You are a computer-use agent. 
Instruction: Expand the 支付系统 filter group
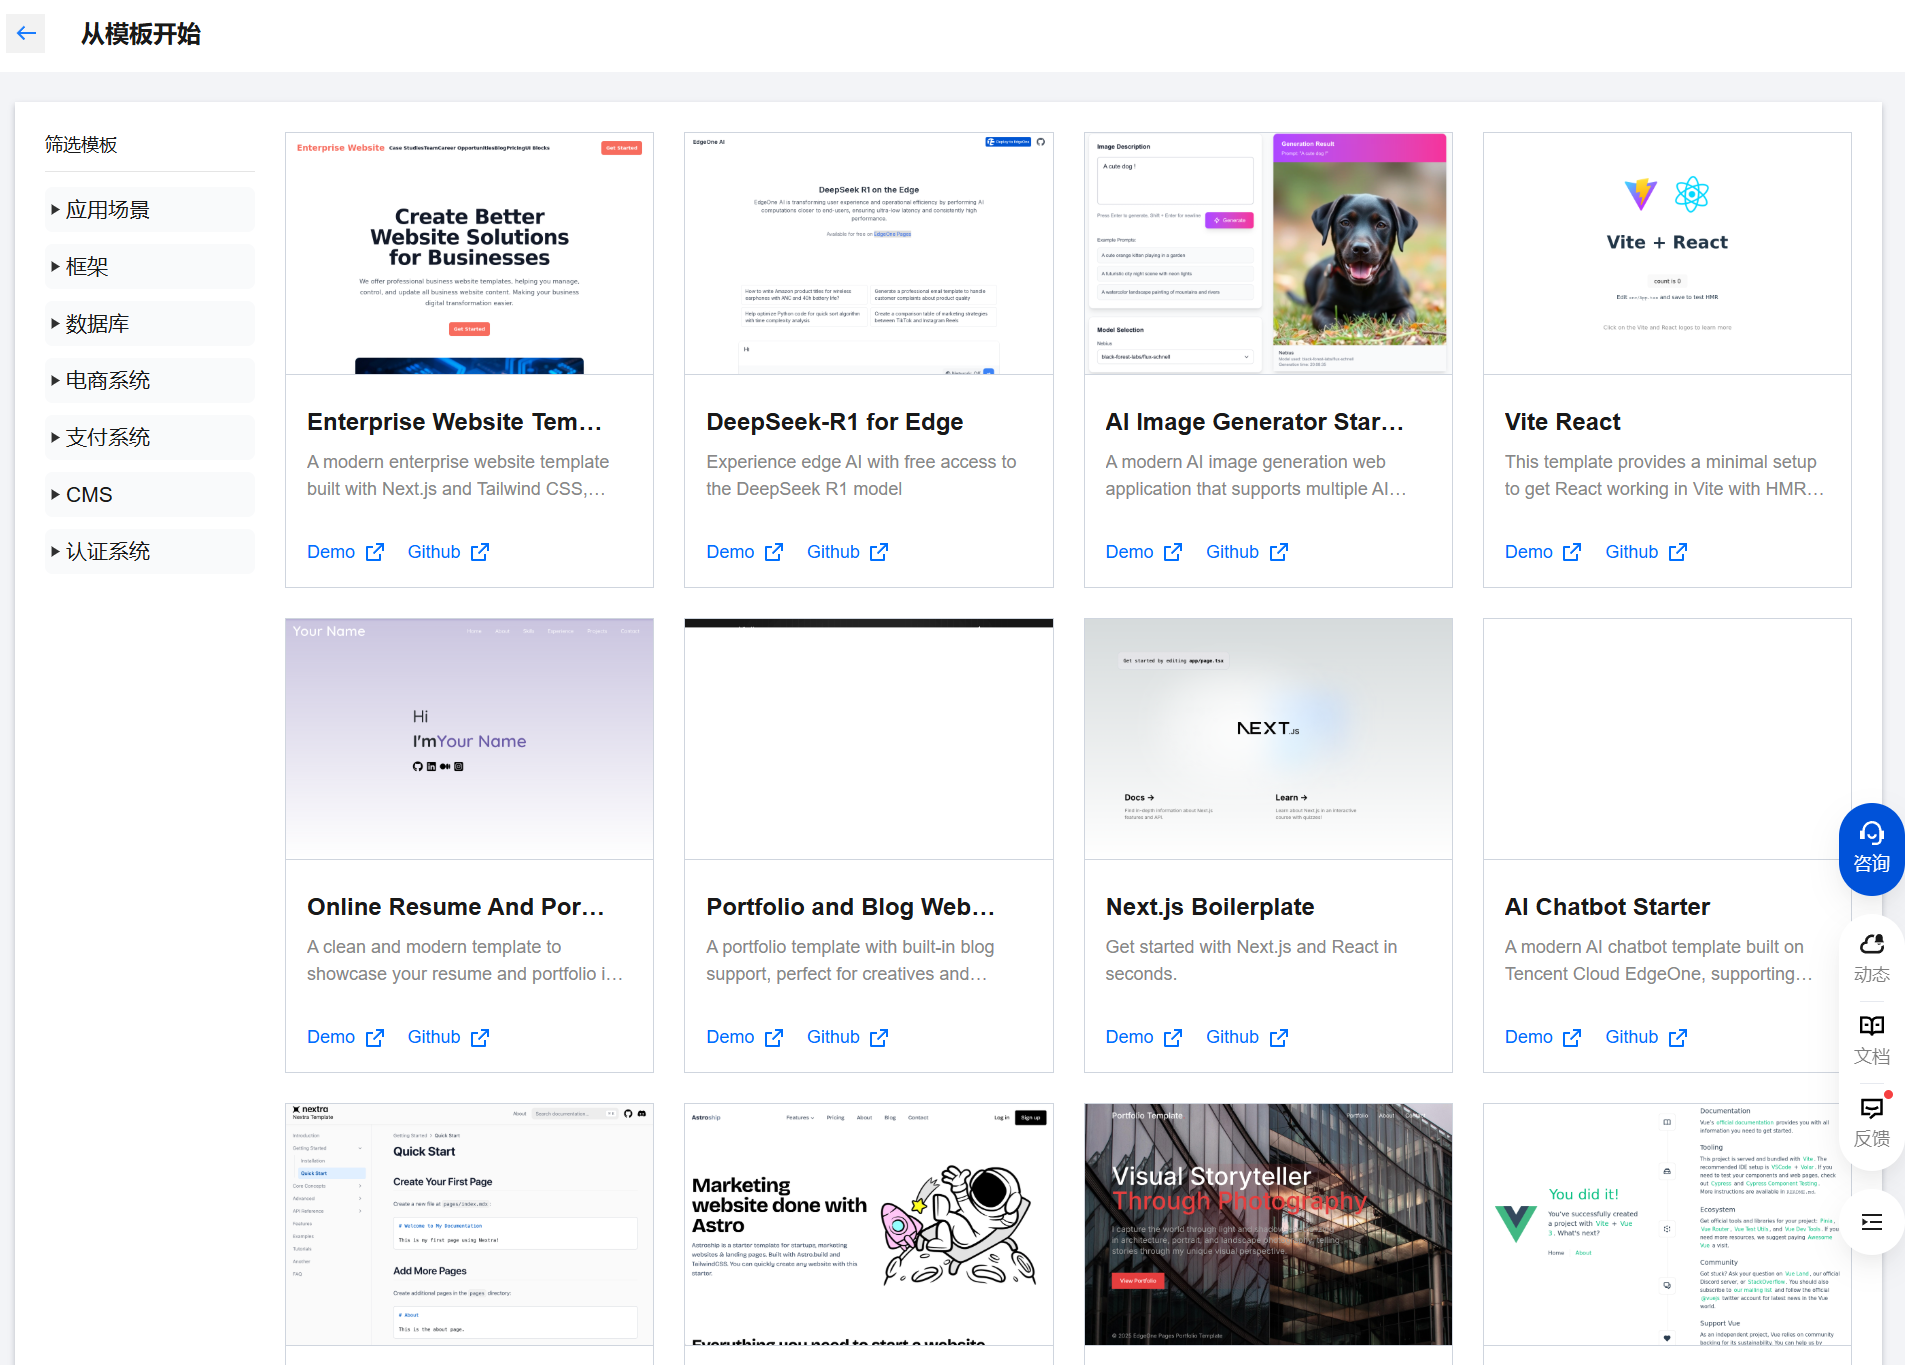click(x=150, y=438)
